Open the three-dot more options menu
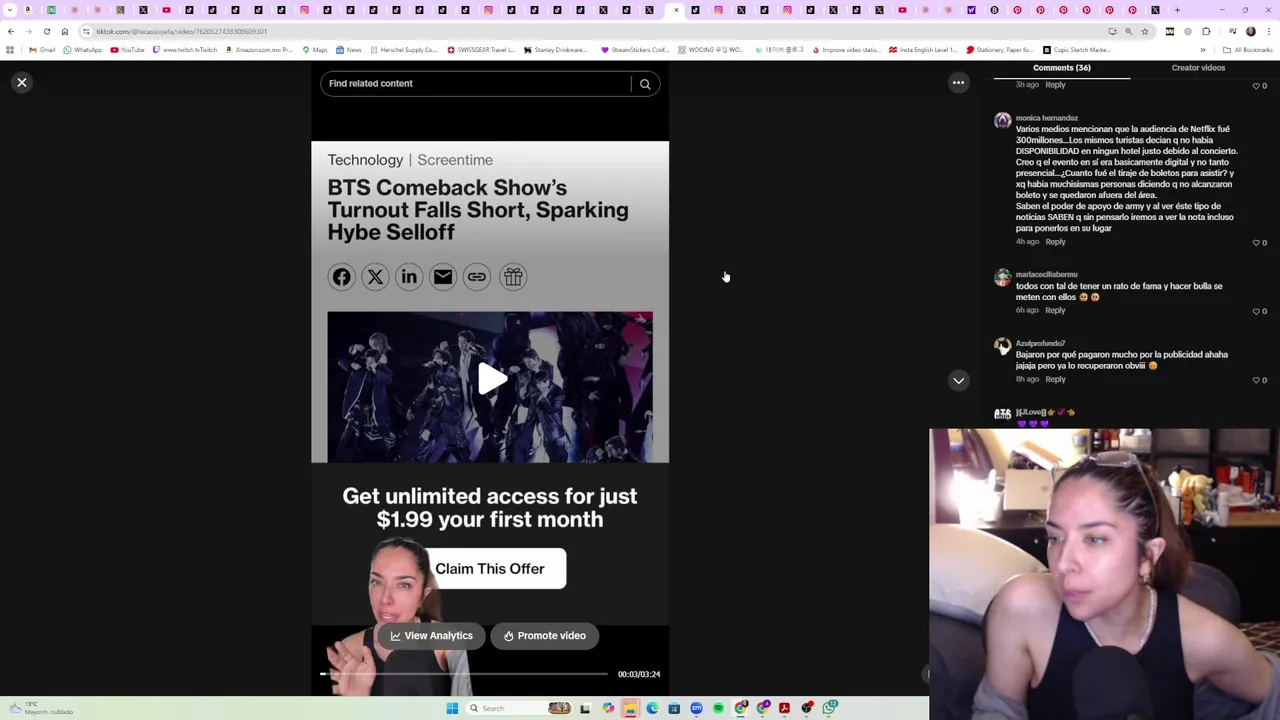 958,83
